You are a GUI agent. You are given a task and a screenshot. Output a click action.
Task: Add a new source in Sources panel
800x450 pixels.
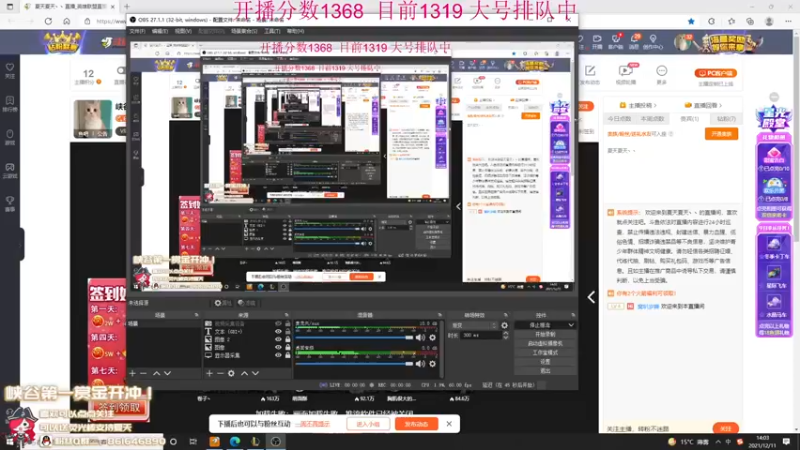(x=209, y=373)
